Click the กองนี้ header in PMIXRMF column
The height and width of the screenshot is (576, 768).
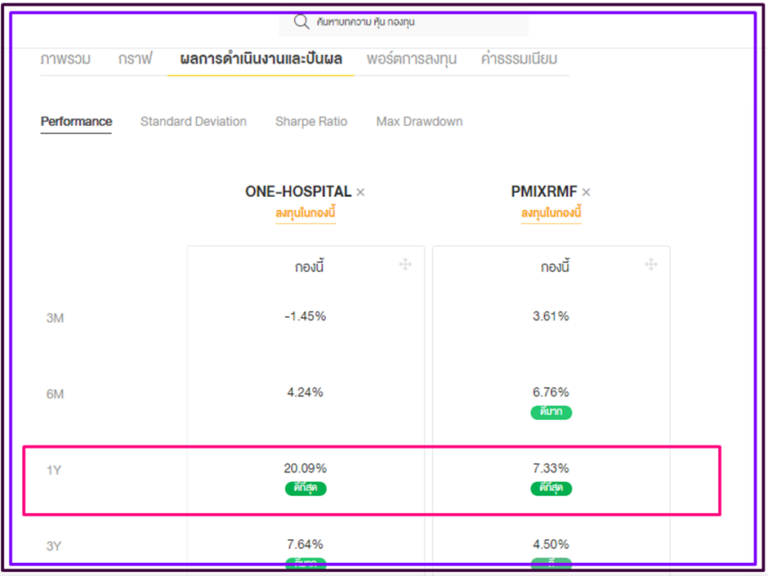click(555, 266)
